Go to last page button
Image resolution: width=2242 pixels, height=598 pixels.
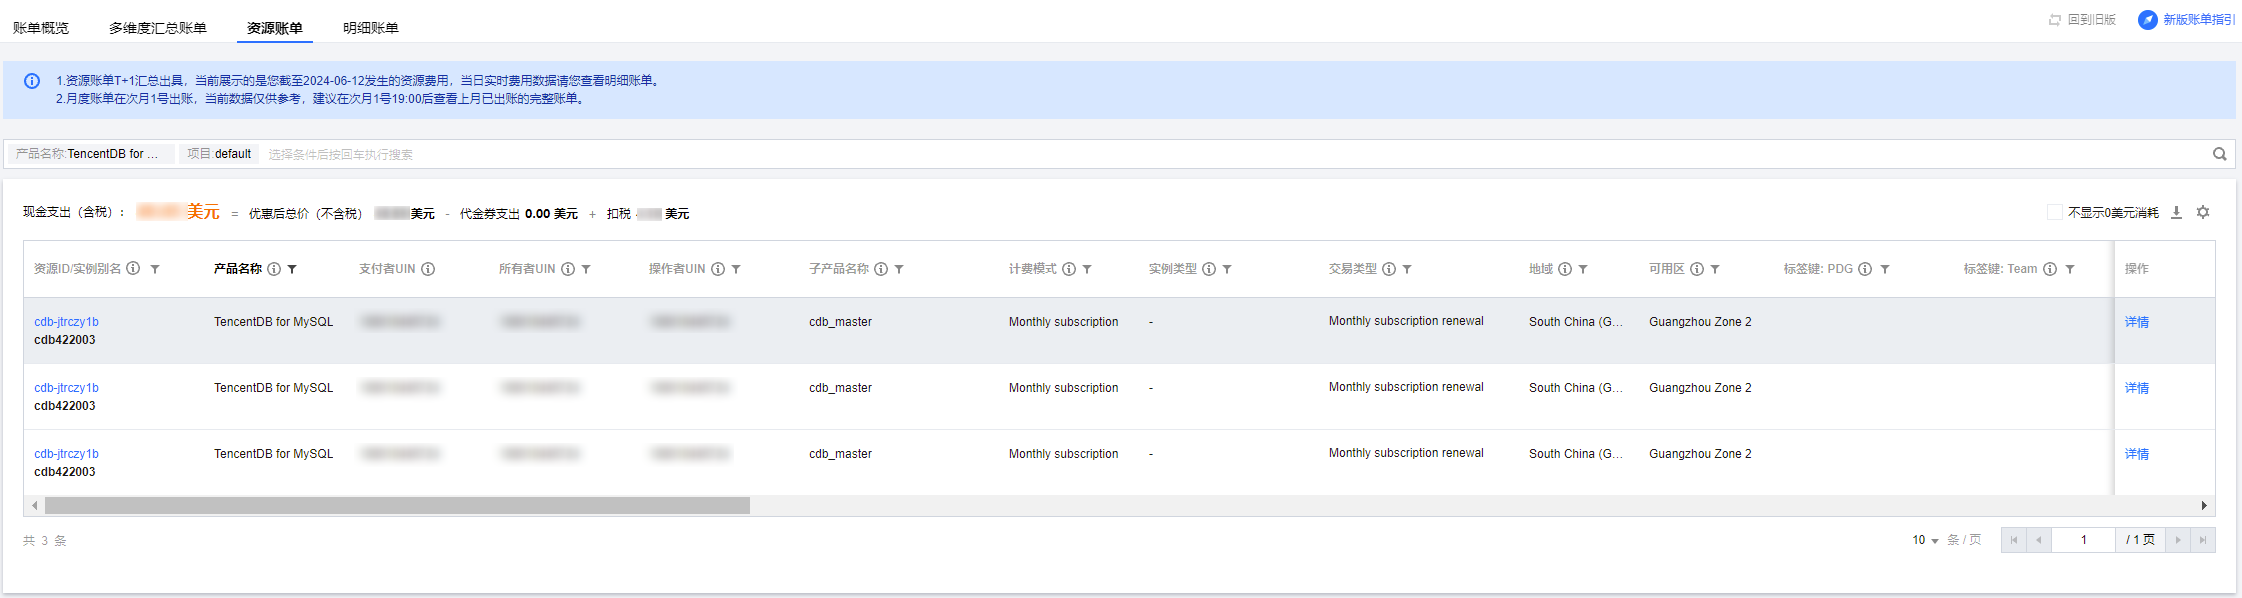(2202, 540)
